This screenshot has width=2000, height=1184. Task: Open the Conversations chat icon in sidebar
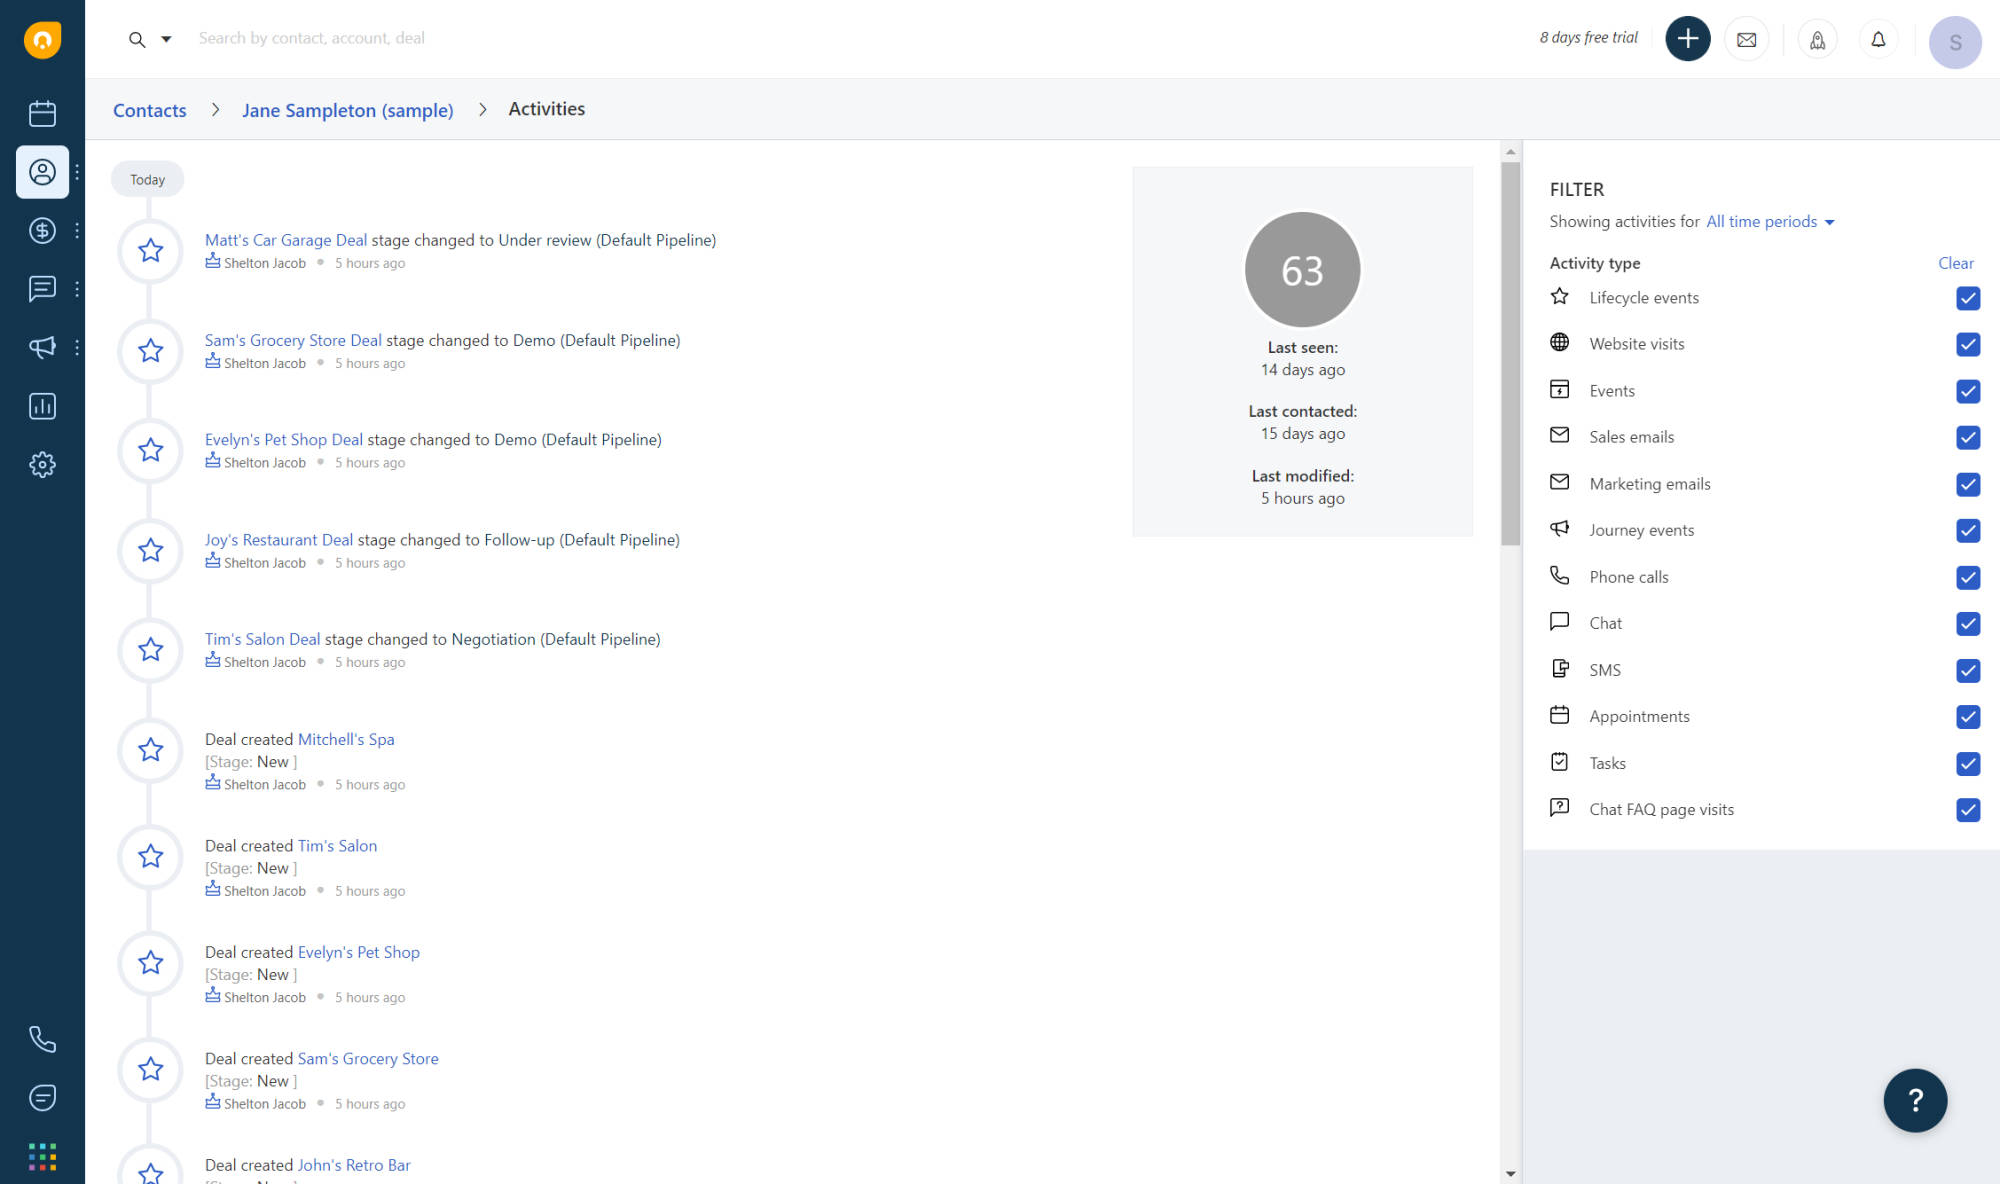(x=42, y=289)
